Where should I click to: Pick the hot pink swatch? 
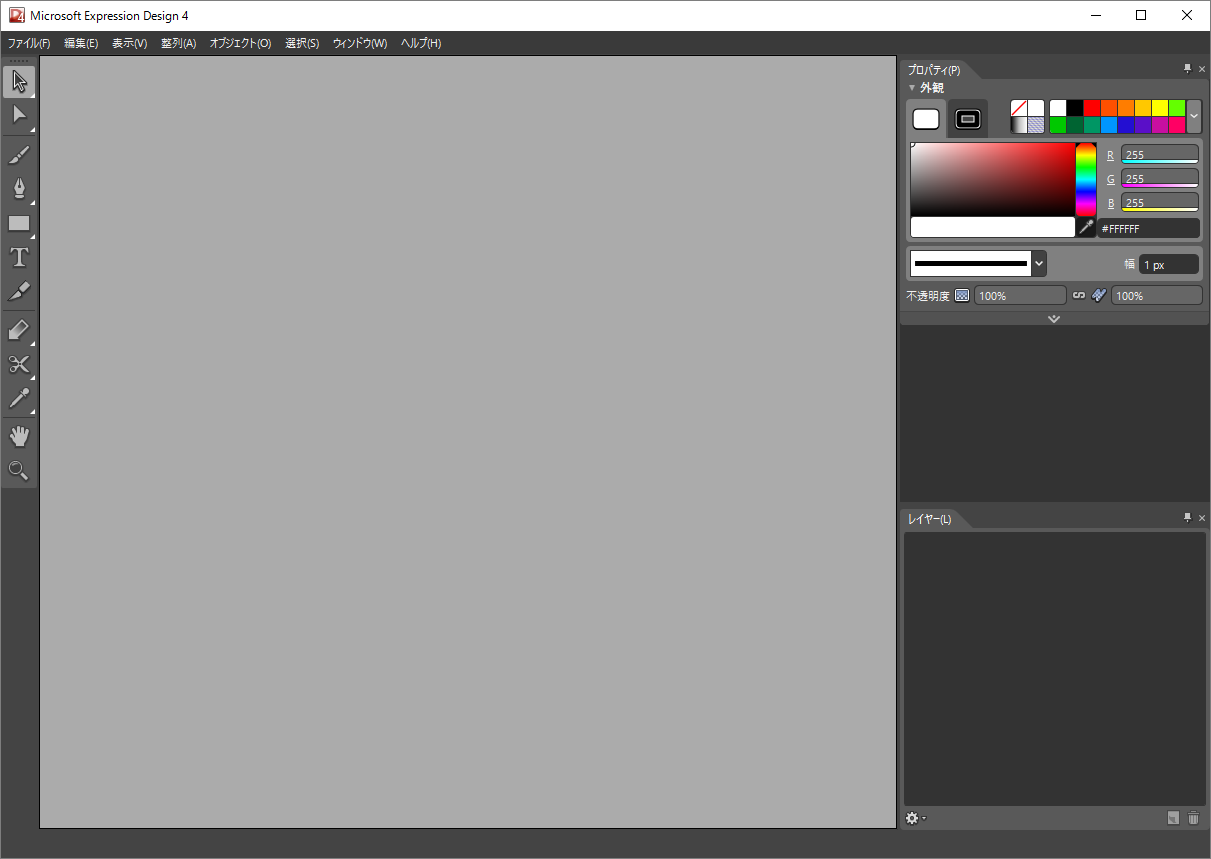pos(1177,125)
